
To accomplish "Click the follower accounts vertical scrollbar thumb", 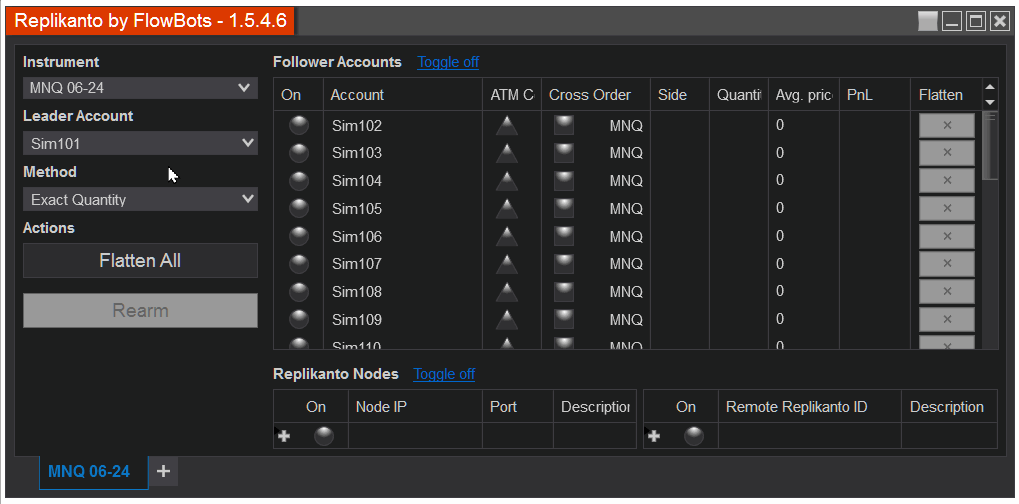I will [x=990, y=146].
